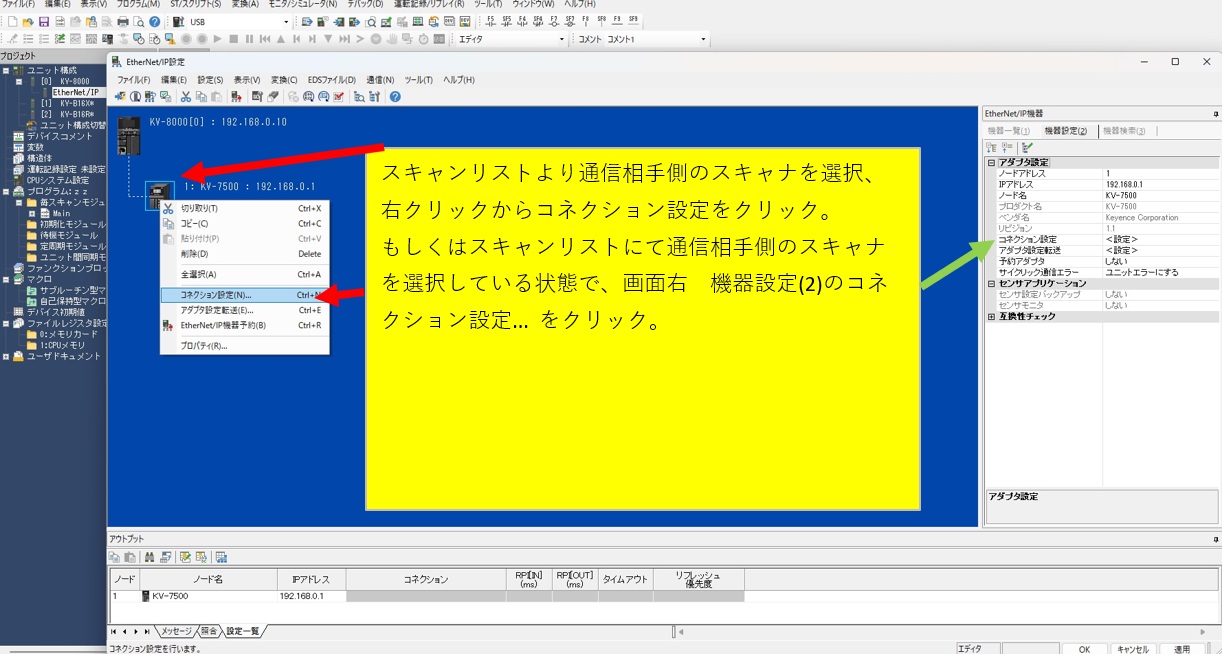Image resolution: width=1222 pixels, height=657 pixels.
Task: Click the Save icon in main toolbar
Action: [x=44, y=22]
